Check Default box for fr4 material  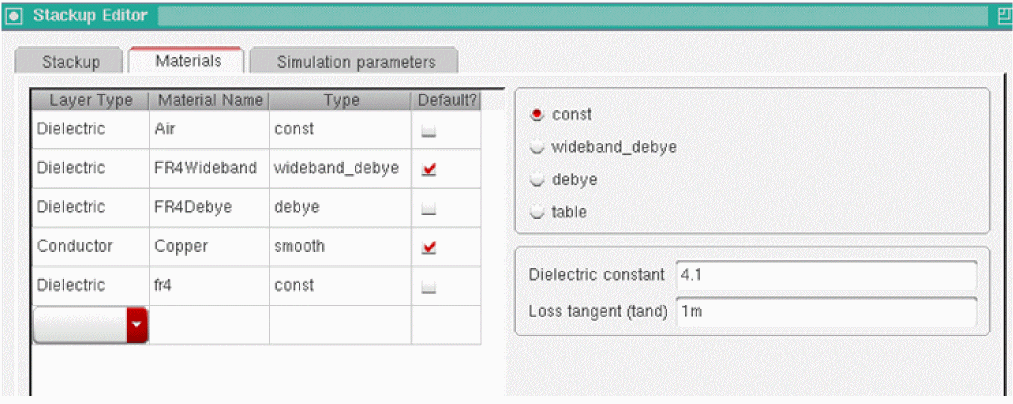[x=429, y=286]
